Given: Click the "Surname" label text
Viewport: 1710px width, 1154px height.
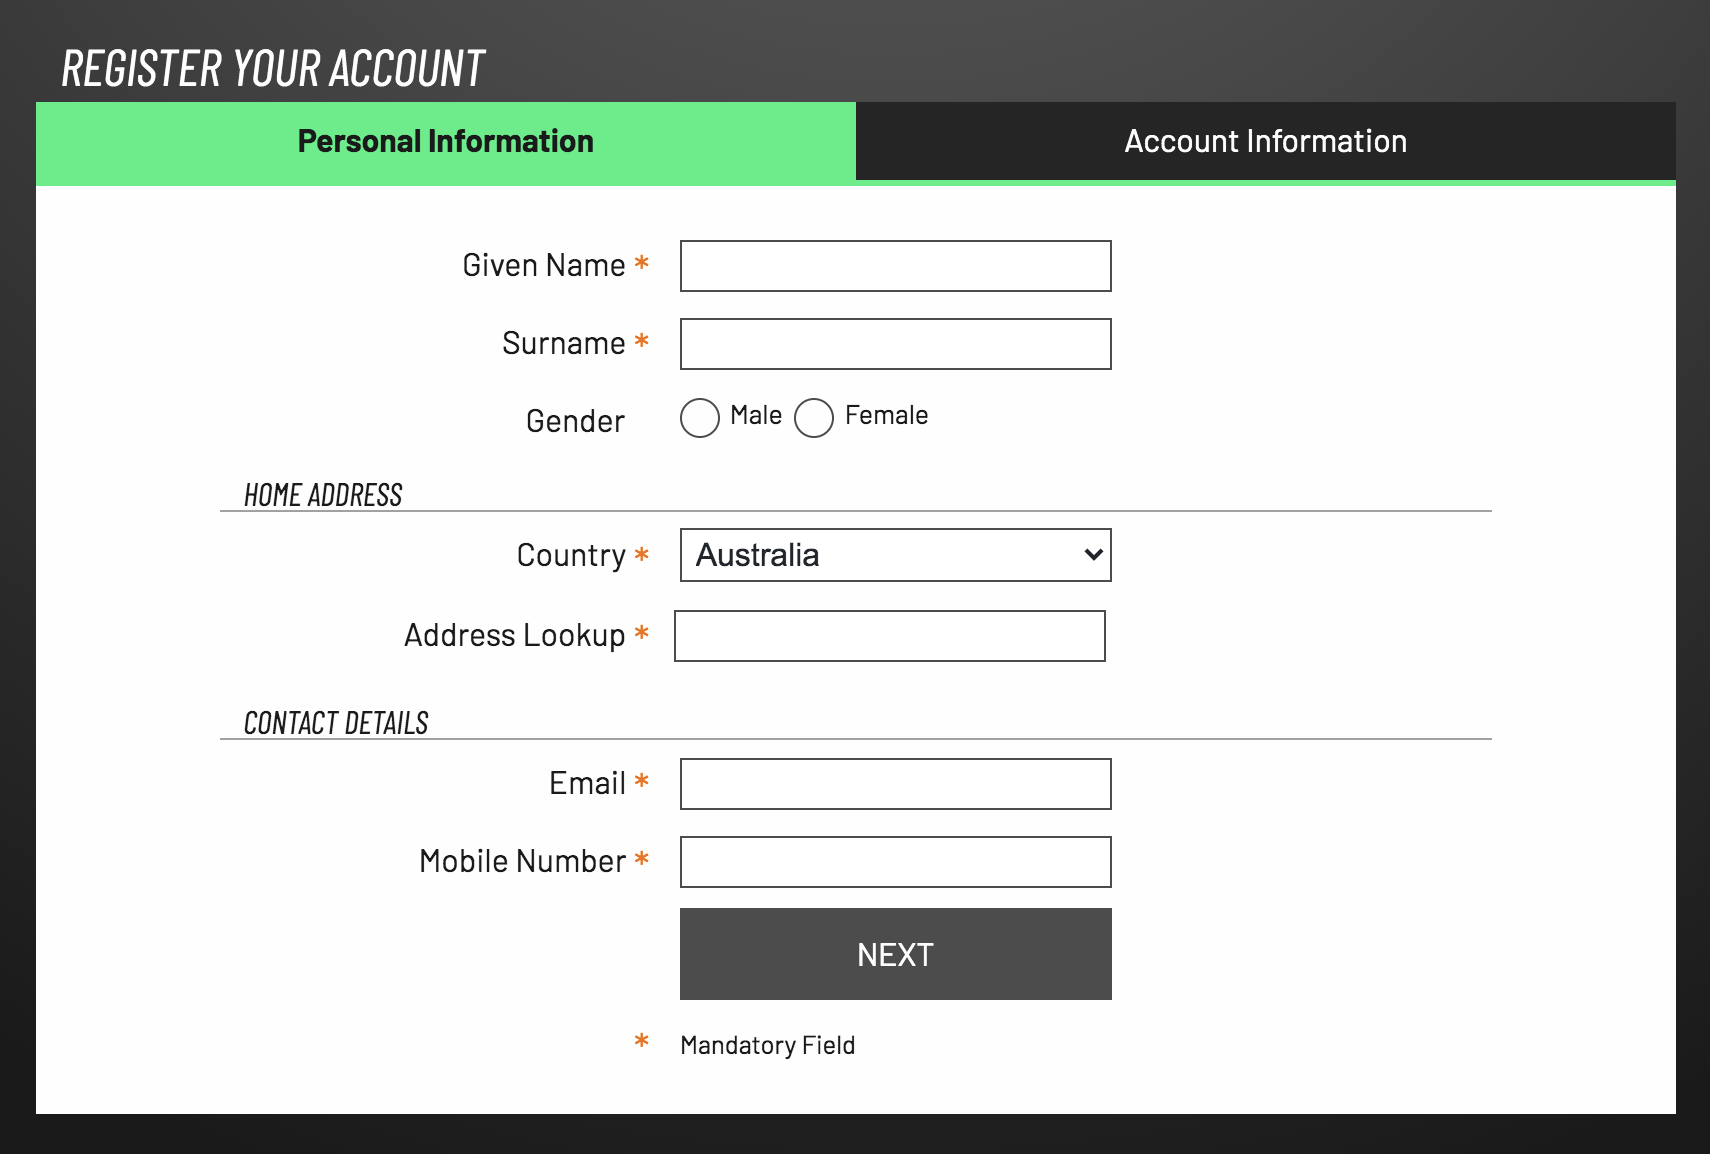Looking at the screenshot, I should pyautogui.click(x=563, y=344).
